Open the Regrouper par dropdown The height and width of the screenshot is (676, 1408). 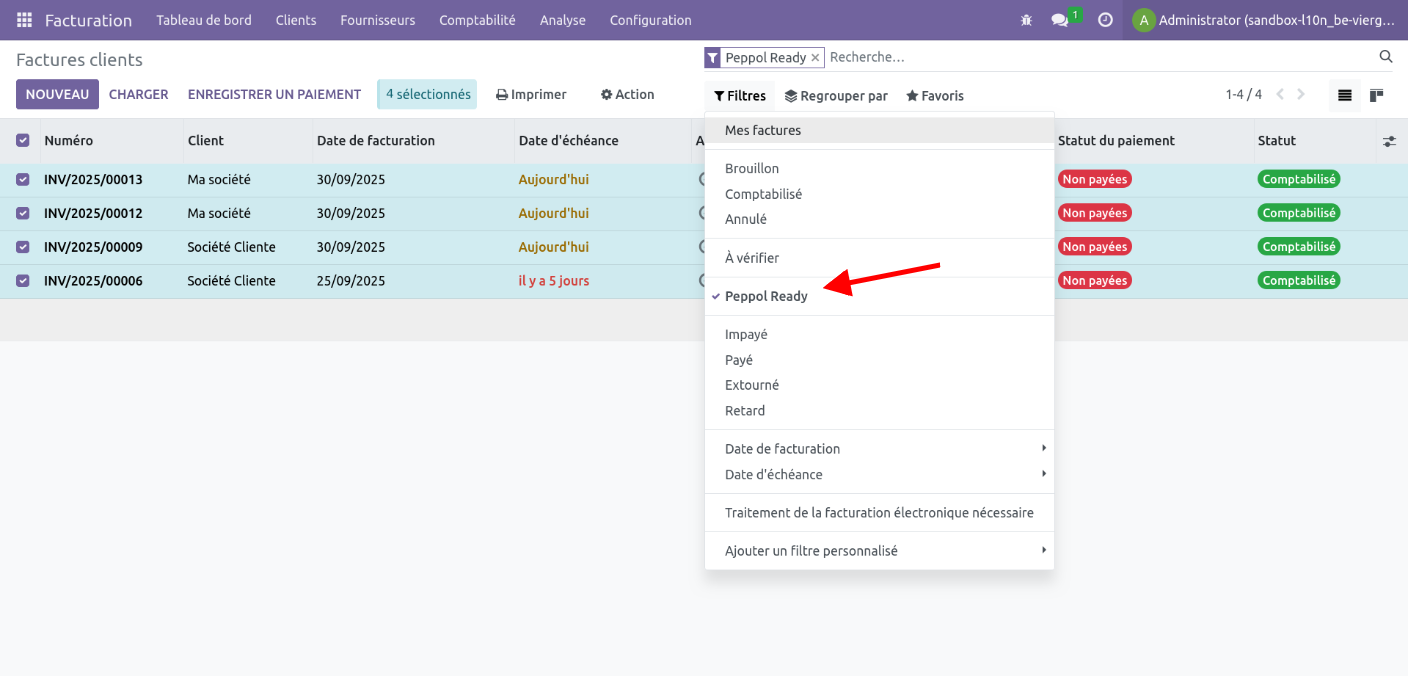pyautogui.click(x=836, y=96)
